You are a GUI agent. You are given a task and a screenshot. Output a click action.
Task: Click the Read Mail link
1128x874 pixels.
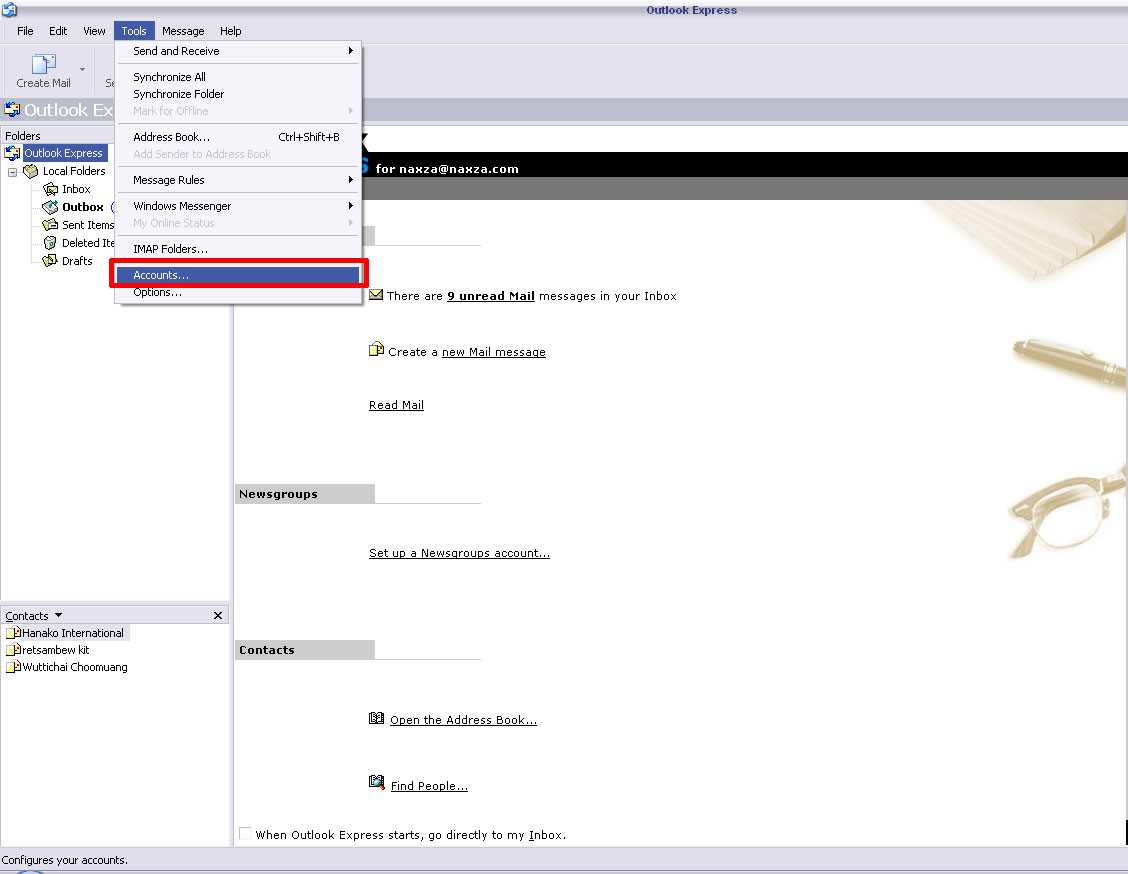[396, 405]
